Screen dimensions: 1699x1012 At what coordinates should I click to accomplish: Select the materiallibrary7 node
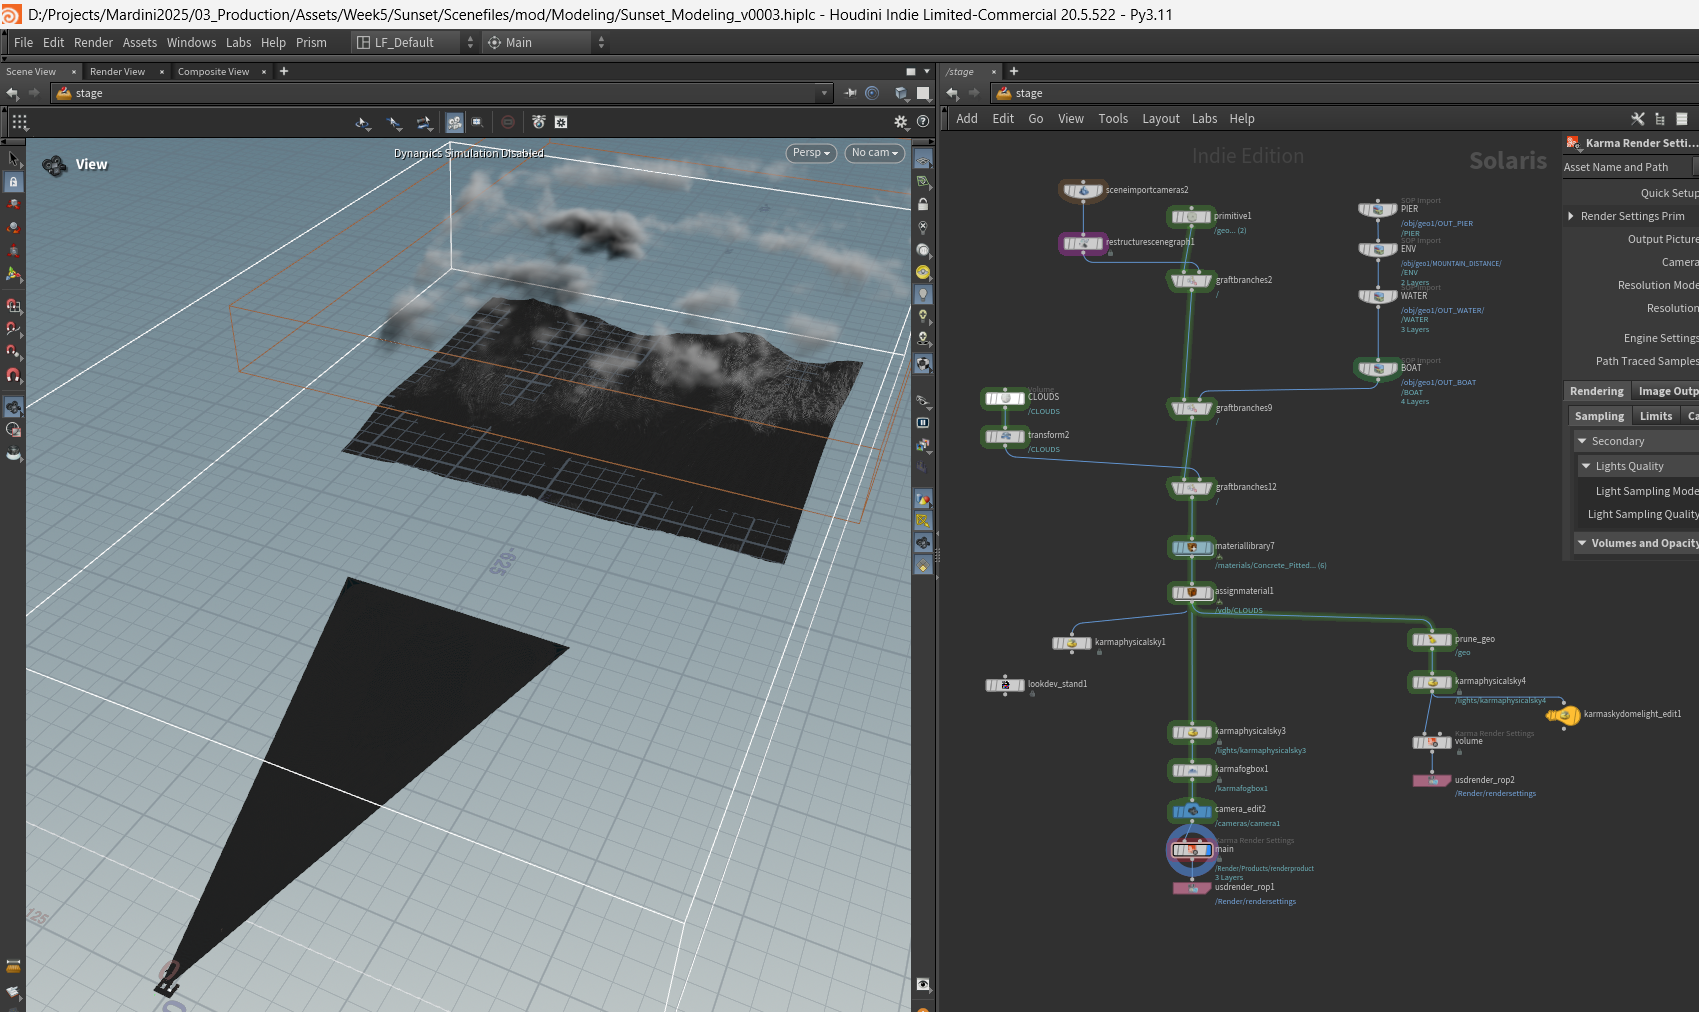tap(1192, 547)
